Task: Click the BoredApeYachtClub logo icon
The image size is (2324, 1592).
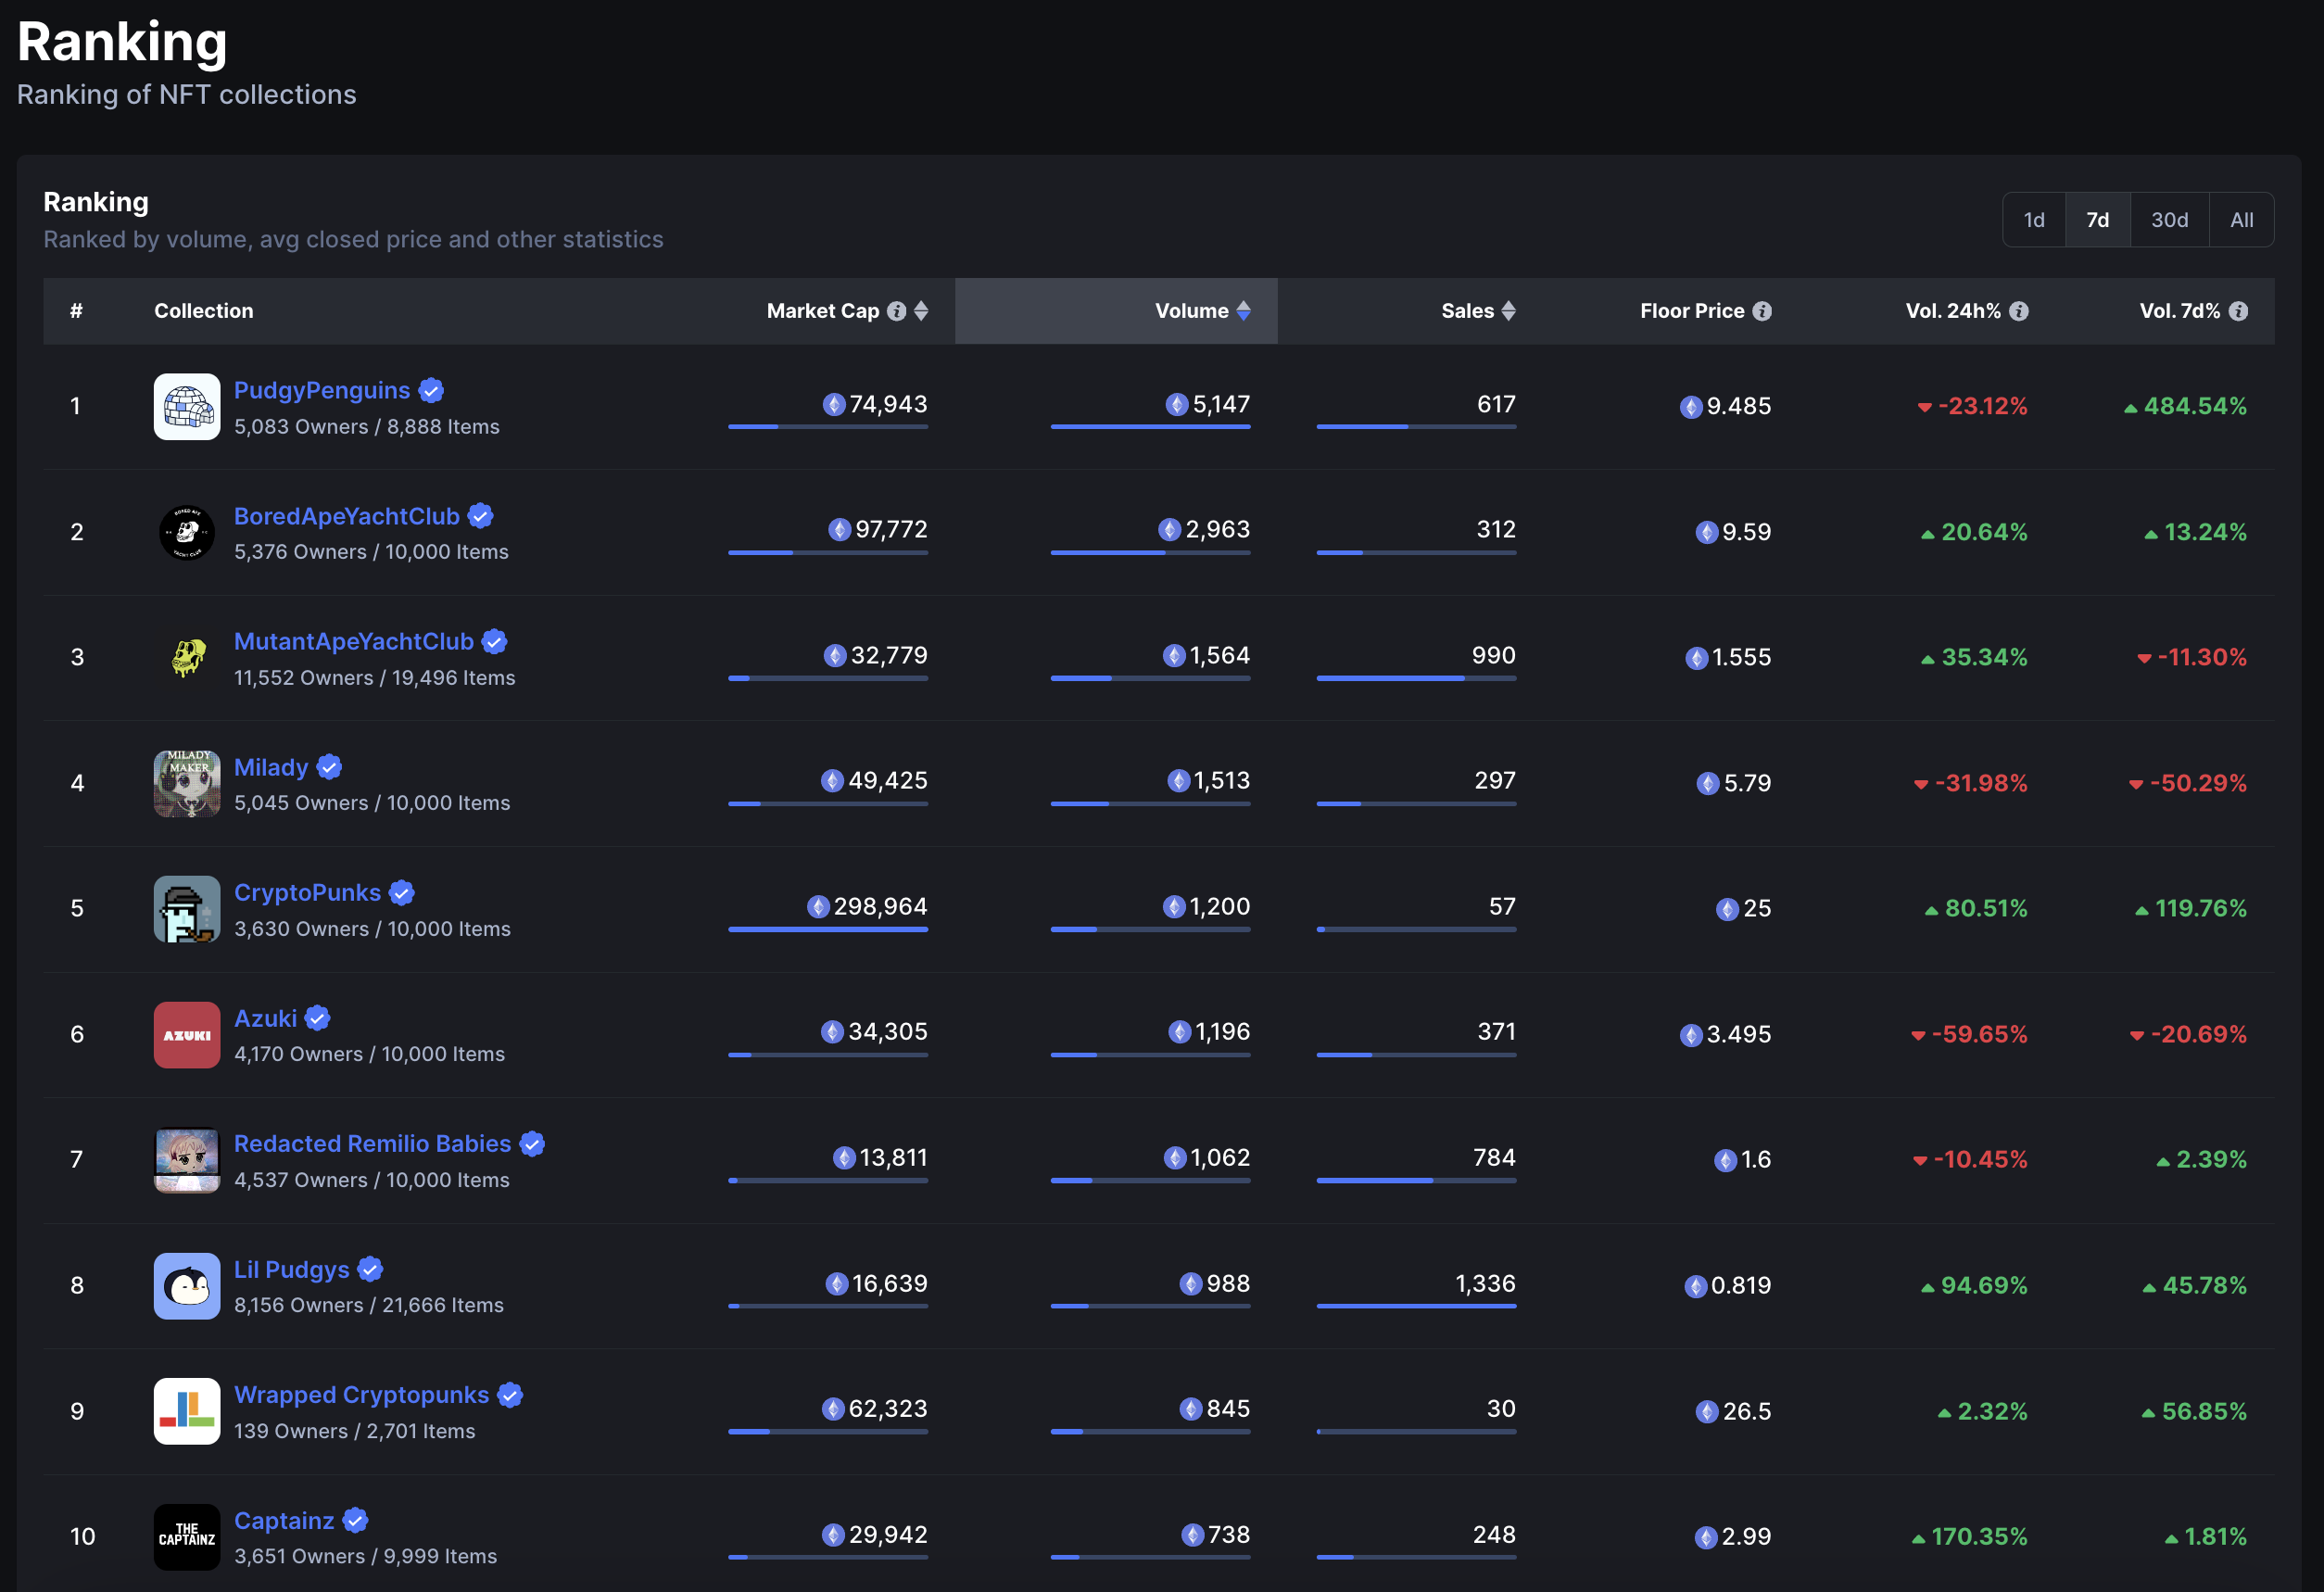Action: [187, 533]
